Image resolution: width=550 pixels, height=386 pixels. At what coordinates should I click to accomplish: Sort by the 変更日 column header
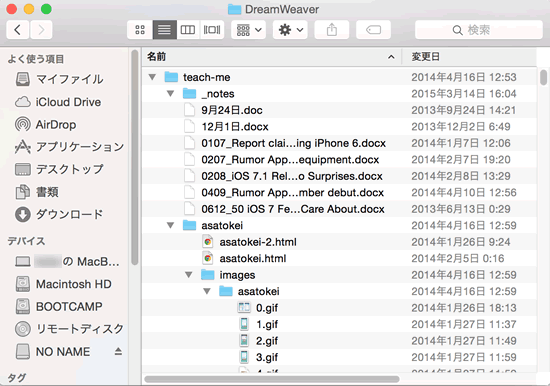click(469, 56)
